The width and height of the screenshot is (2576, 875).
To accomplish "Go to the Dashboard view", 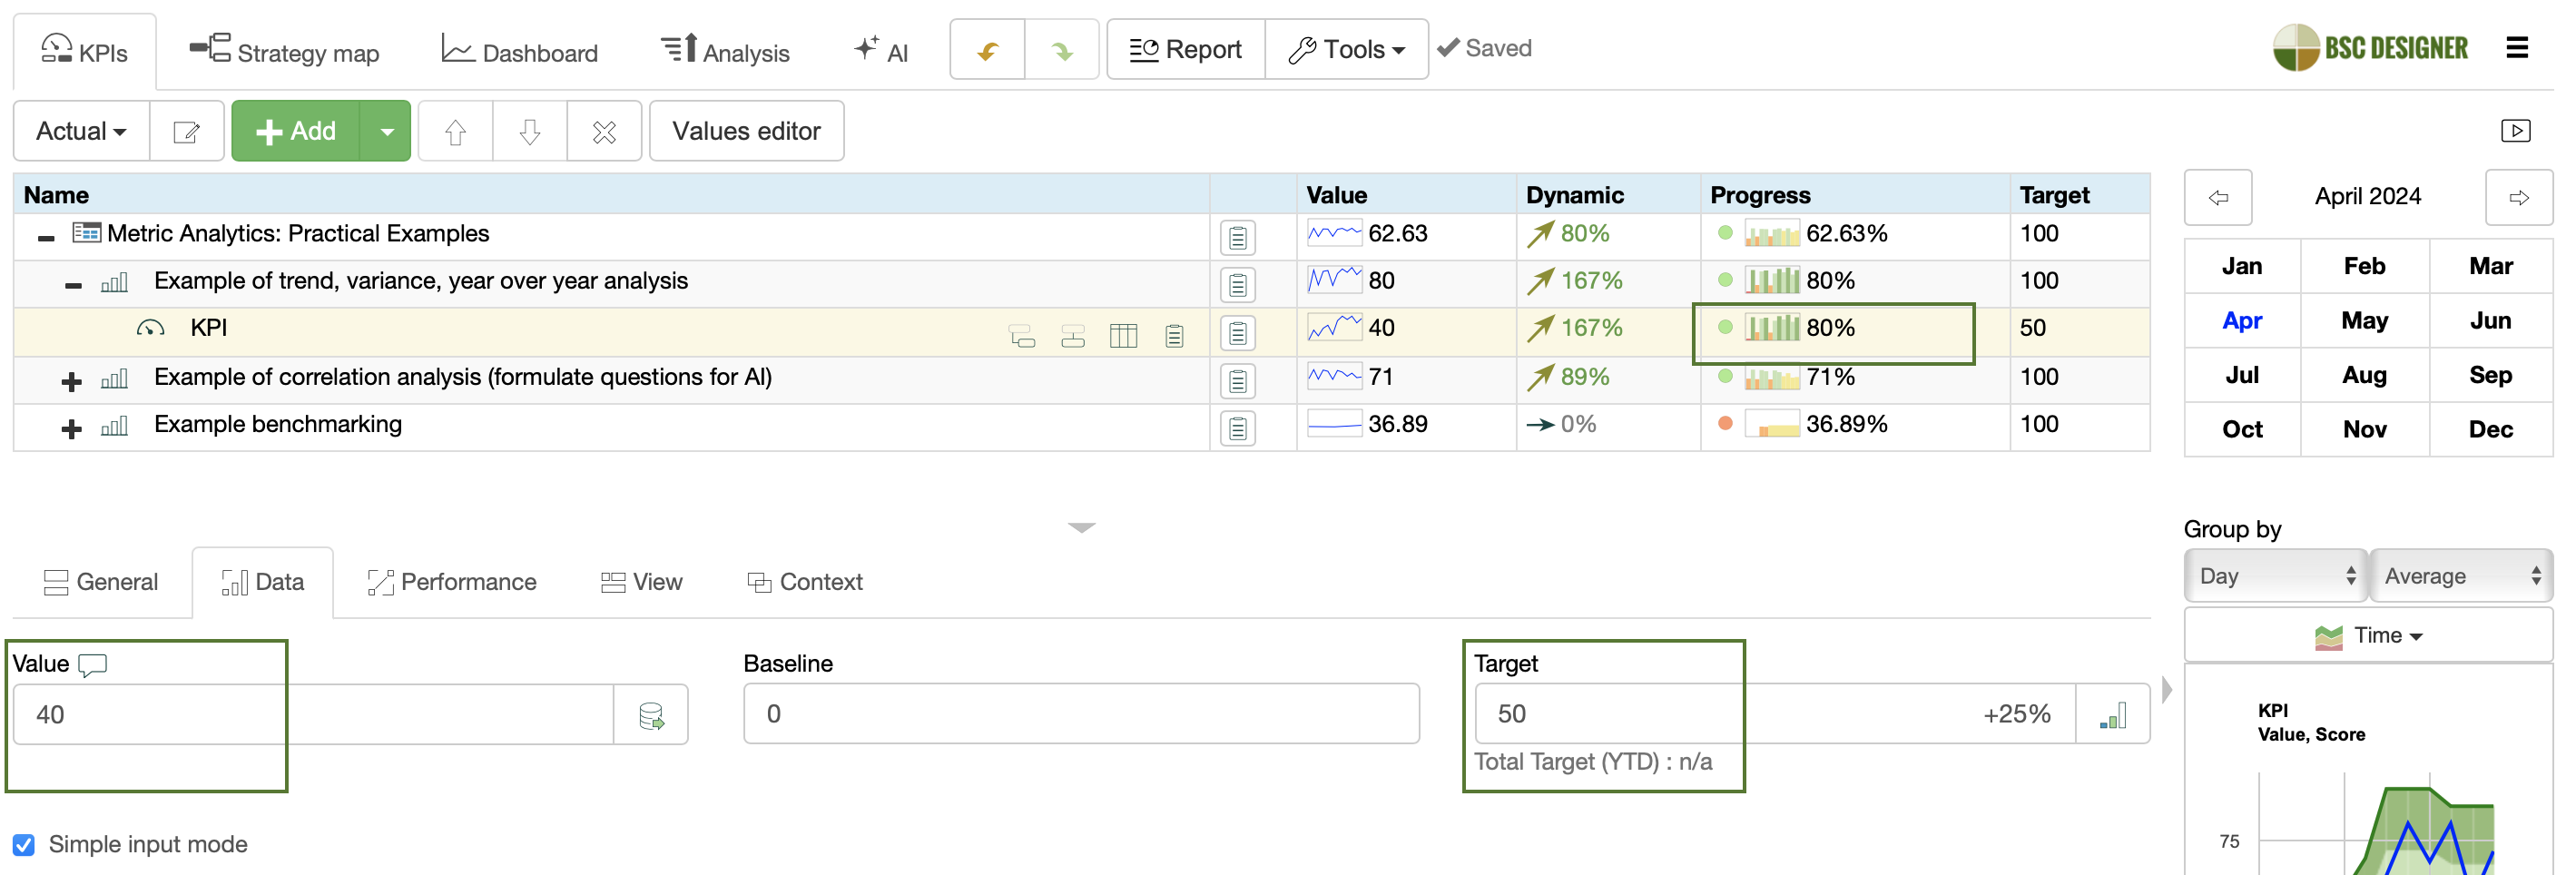I will 521,50.
